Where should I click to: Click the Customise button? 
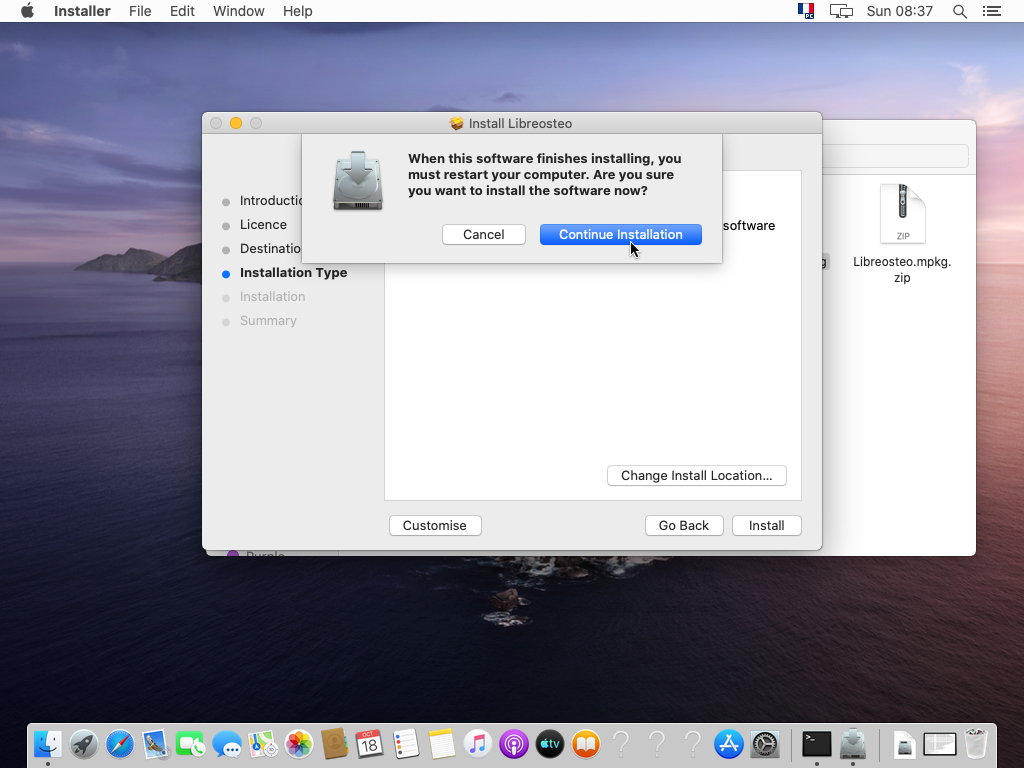[435, 526]
